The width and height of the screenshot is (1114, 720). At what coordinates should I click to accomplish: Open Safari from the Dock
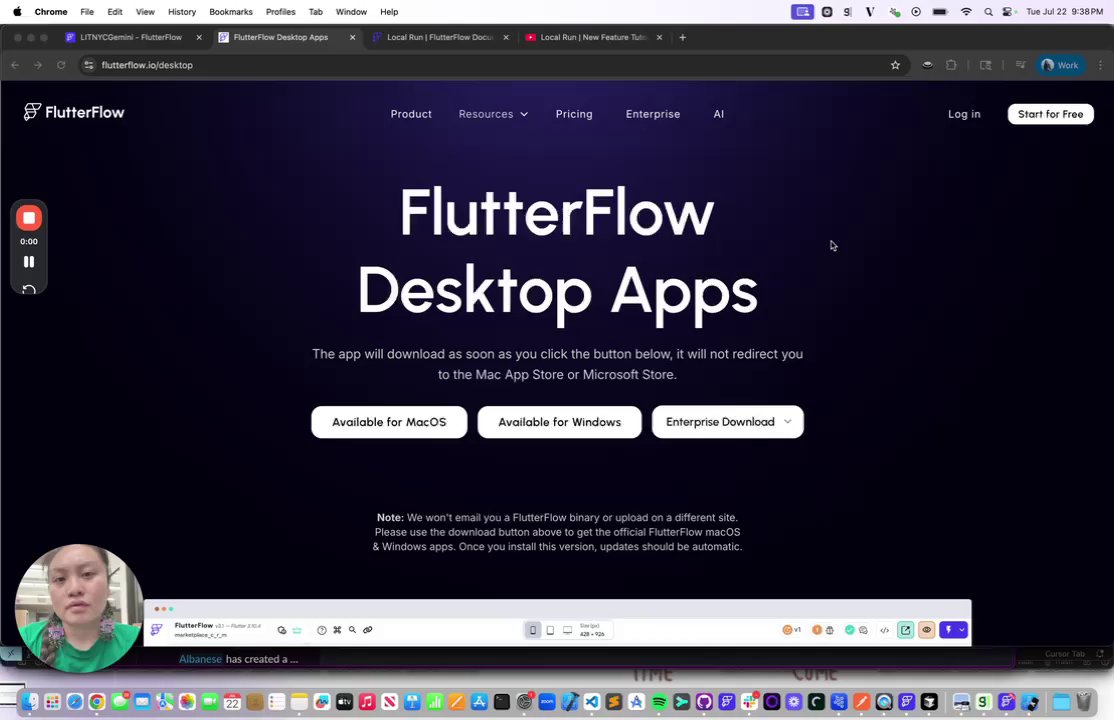coord(75,702)
